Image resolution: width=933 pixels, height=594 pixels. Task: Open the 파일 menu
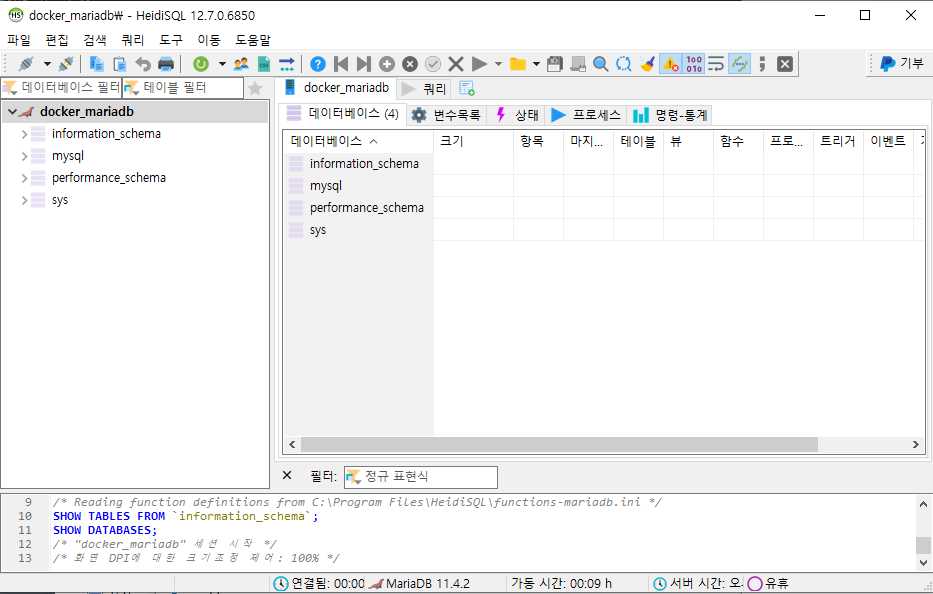[18, 40]
